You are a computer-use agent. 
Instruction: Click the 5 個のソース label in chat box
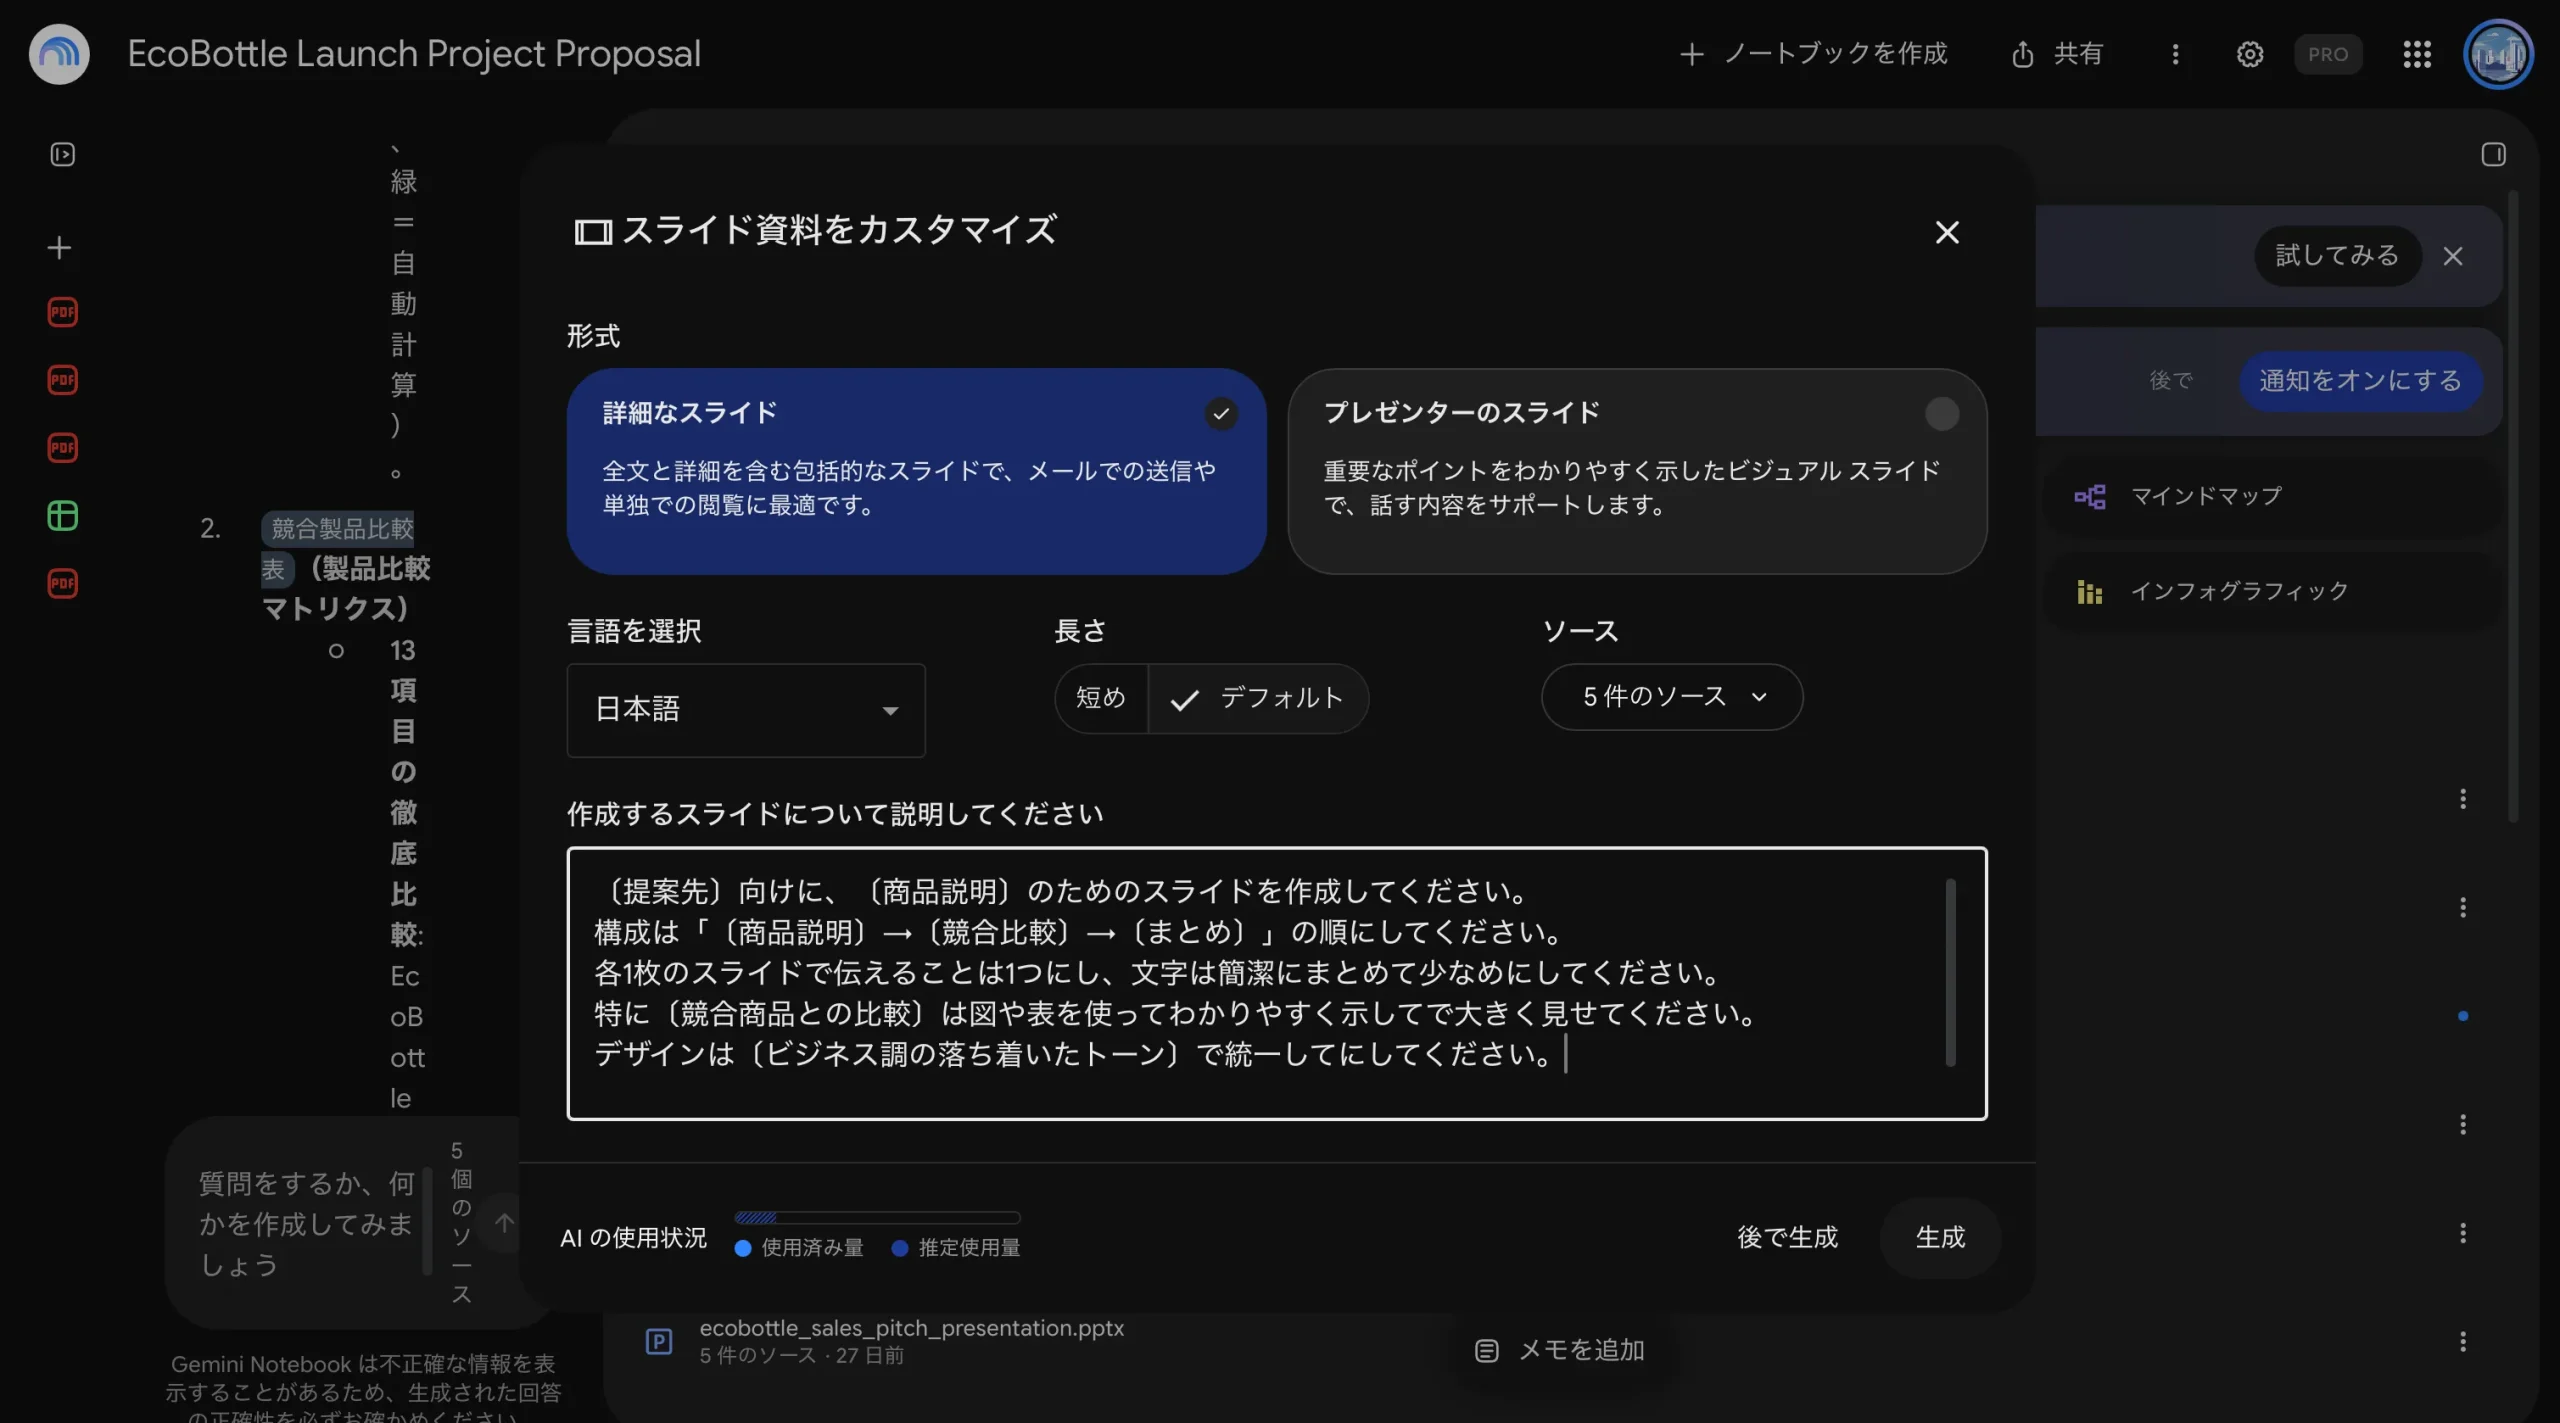coord(460,1222)
